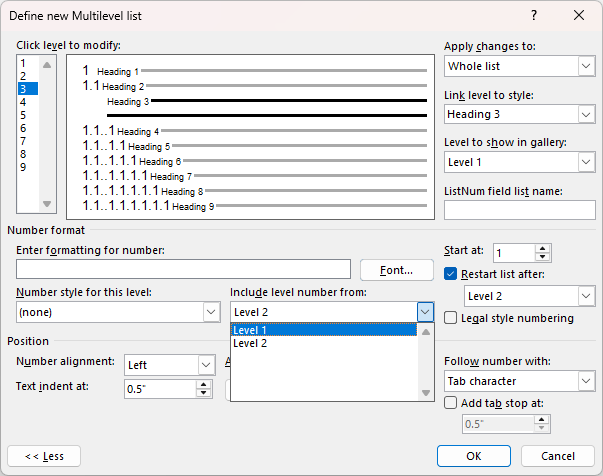Click the Less button to collapse options

pos(44,456)
